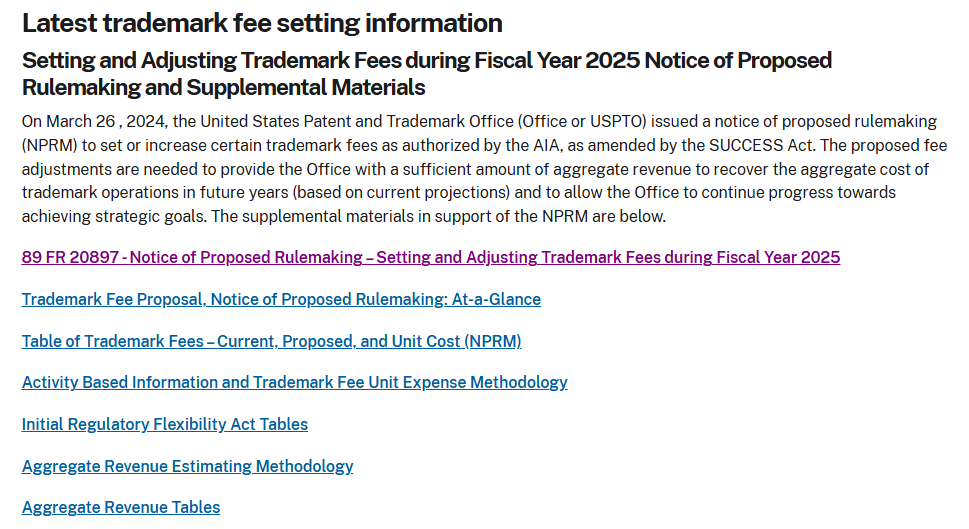Open Table of Trademark Fees (NPRM) link
This screenshot has height=529, width=969.
pyautogui.click(x=271, y=341)
